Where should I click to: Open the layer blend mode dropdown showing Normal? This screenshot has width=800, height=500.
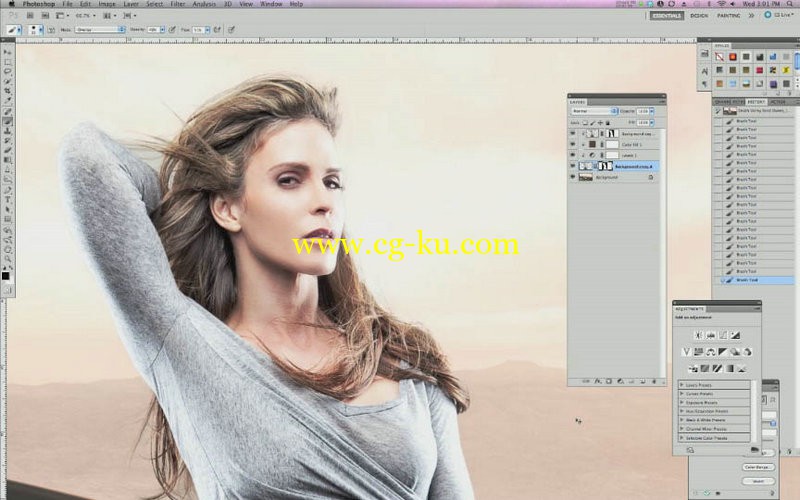point(594,111)
